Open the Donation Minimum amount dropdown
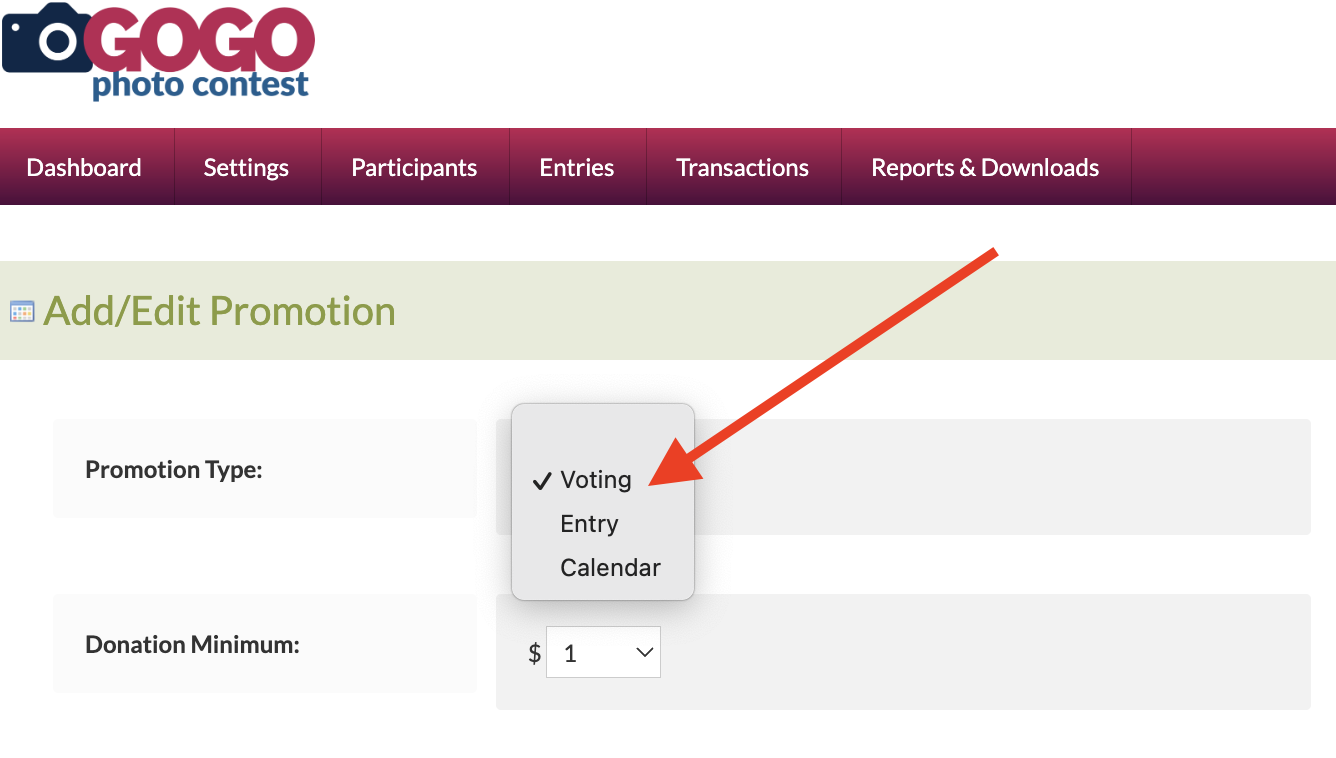Screen dimensions: 1336x758 pyautogui.click(x=602, y=653)
